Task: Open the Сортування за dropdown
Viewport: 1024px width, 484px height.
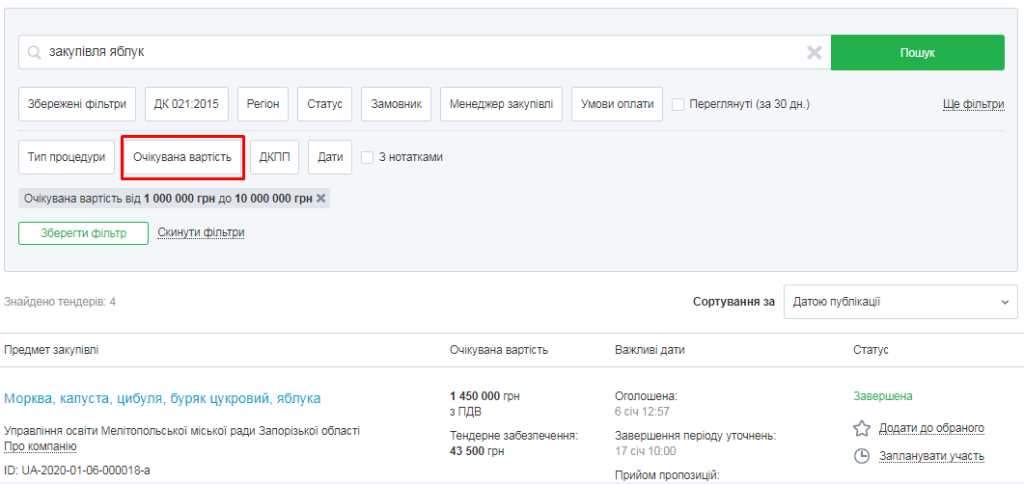Action: pos(900,301)
